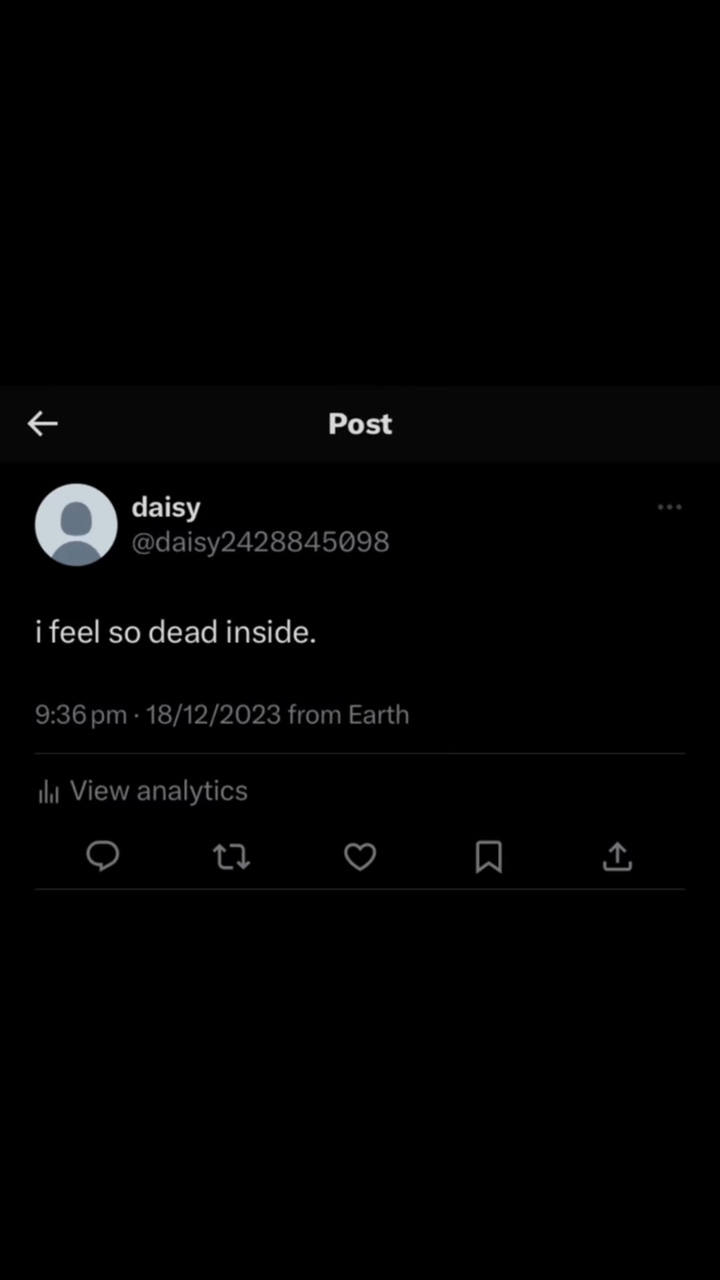
Task: Click the 9:36 pm timestamp
Action: click(80, 715)
